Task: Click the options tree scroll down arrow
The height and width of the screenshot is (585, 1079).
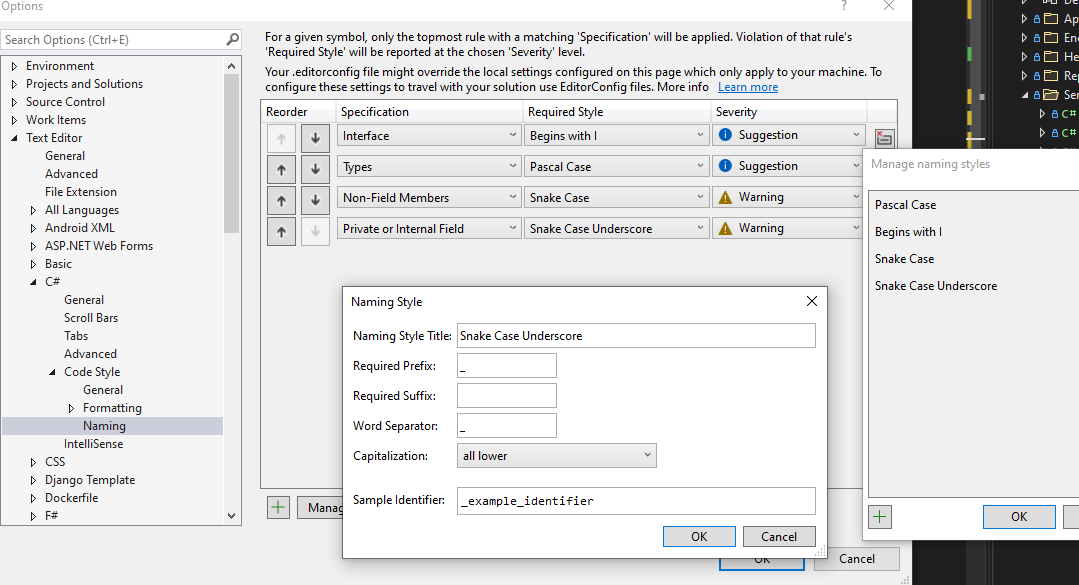Action: click(x=232, y=515)
